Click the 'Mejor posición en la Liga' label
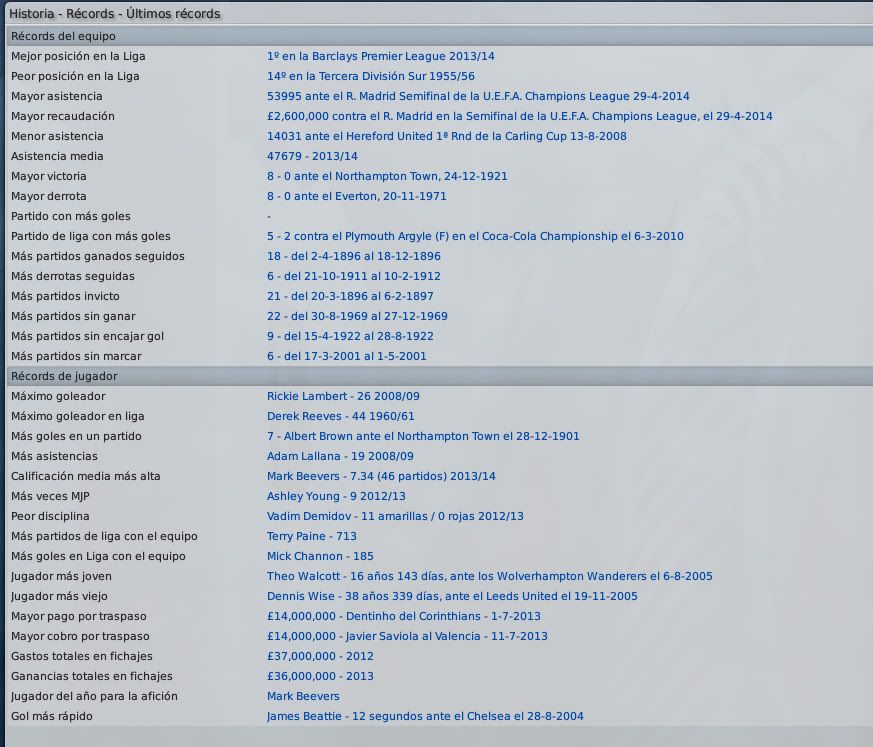Image resolution: width=873 pixels, height=747 pixels. (x=78, y=56)
